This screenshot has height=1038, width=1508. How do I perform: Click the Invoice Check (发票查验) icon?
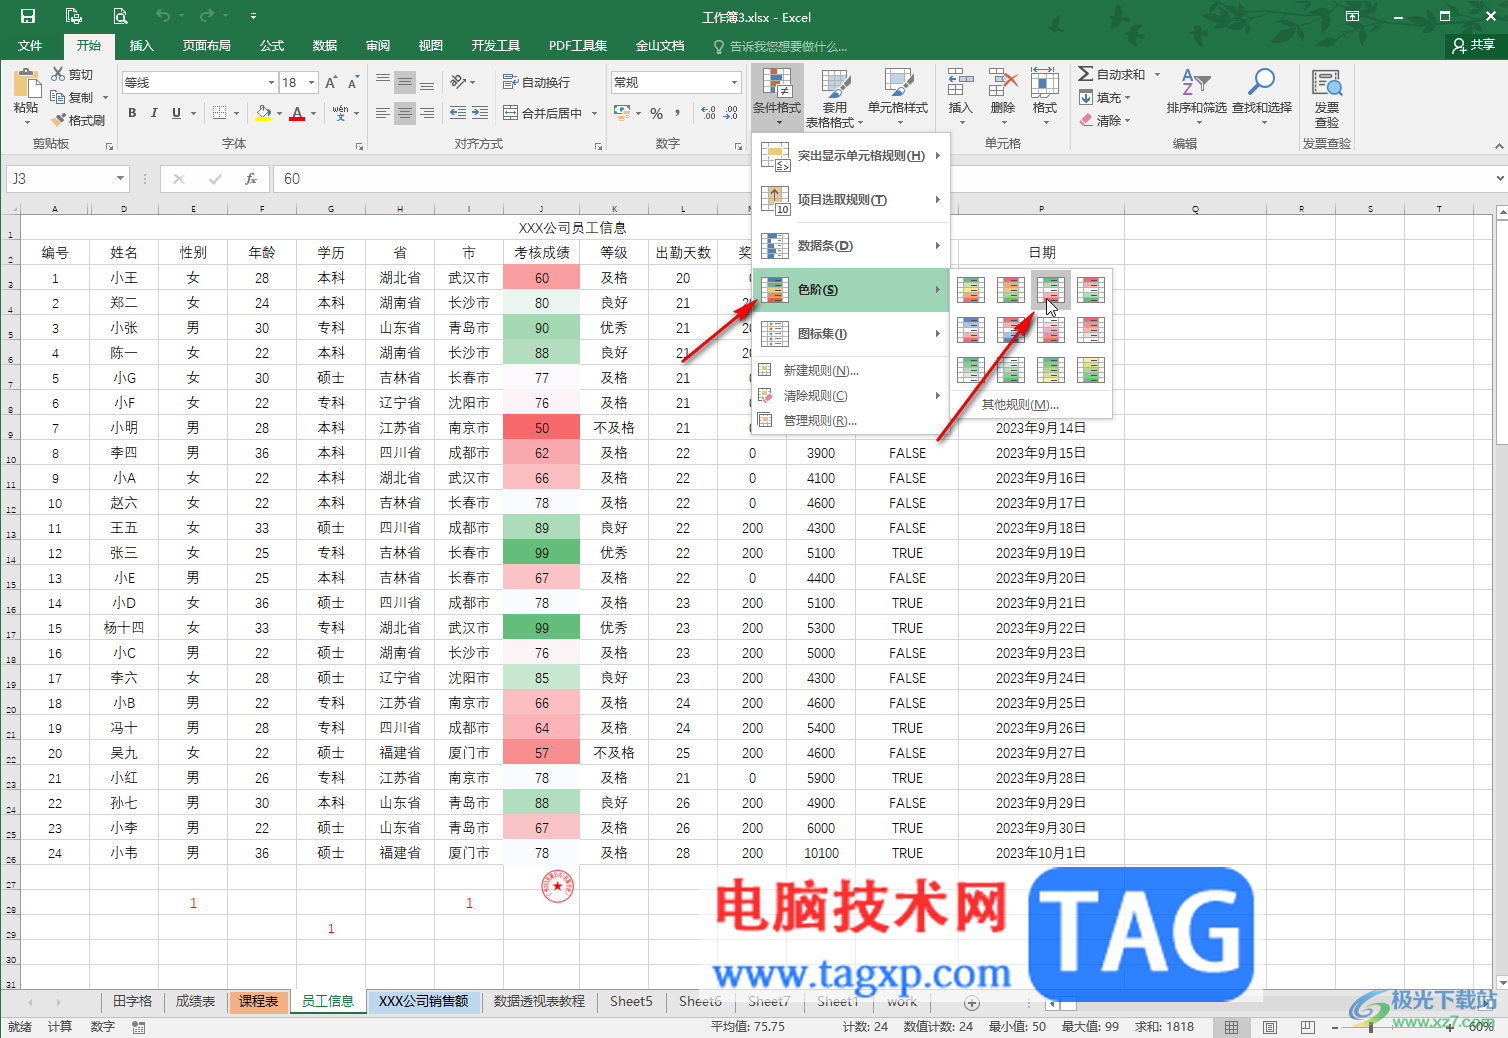coord(1327,84)
